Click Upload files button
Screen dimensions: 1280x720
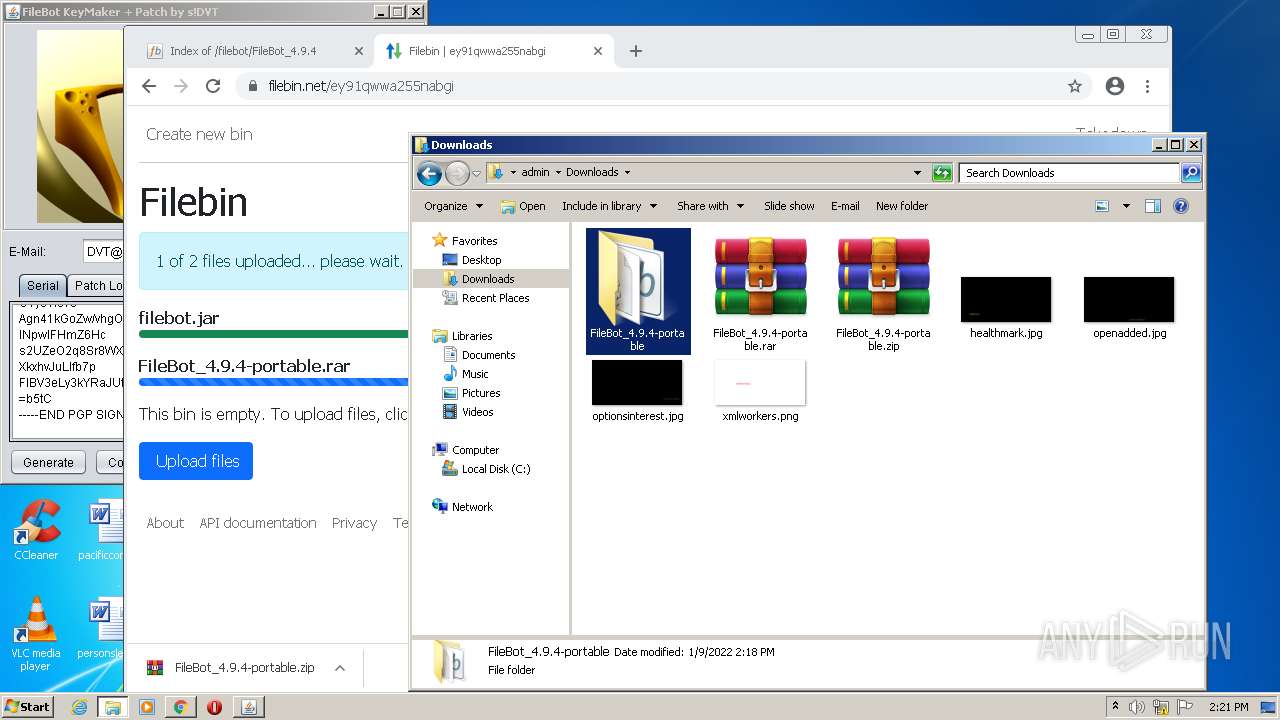coord(196,461)
